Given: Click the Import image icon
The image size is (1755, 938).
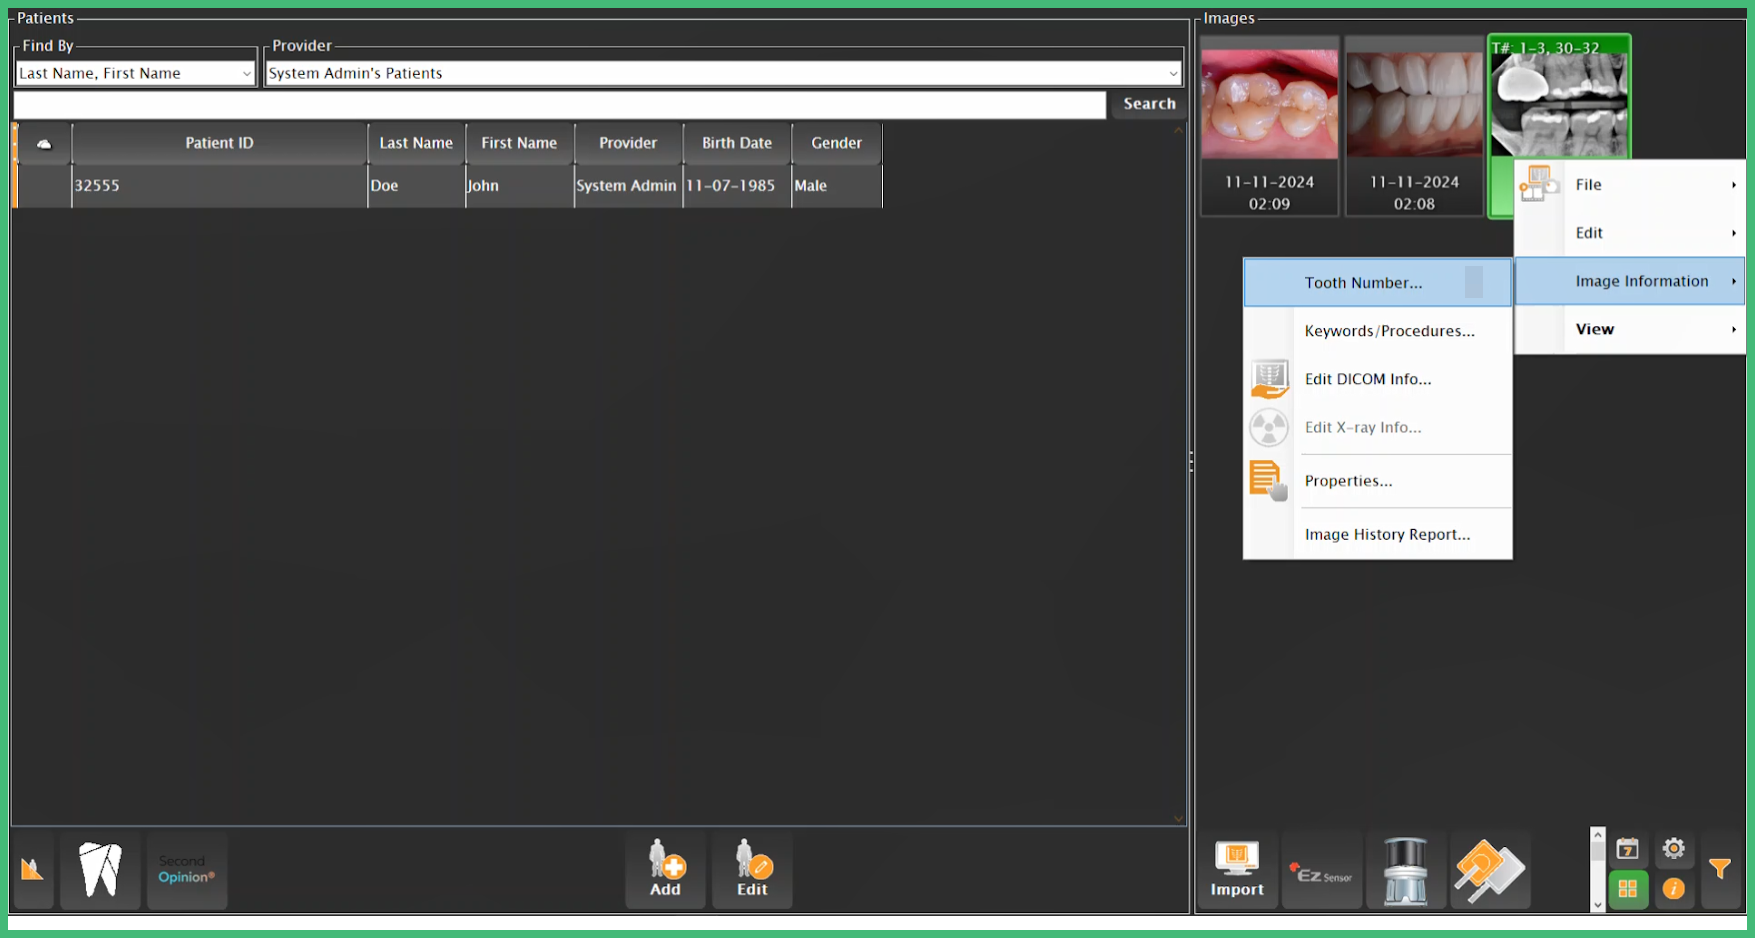Looking at the screenshot, I should tap(1237, 868).
